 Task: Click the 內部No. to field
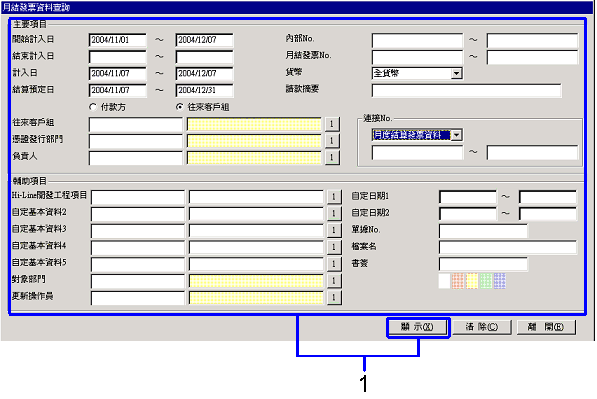point(532,40)
